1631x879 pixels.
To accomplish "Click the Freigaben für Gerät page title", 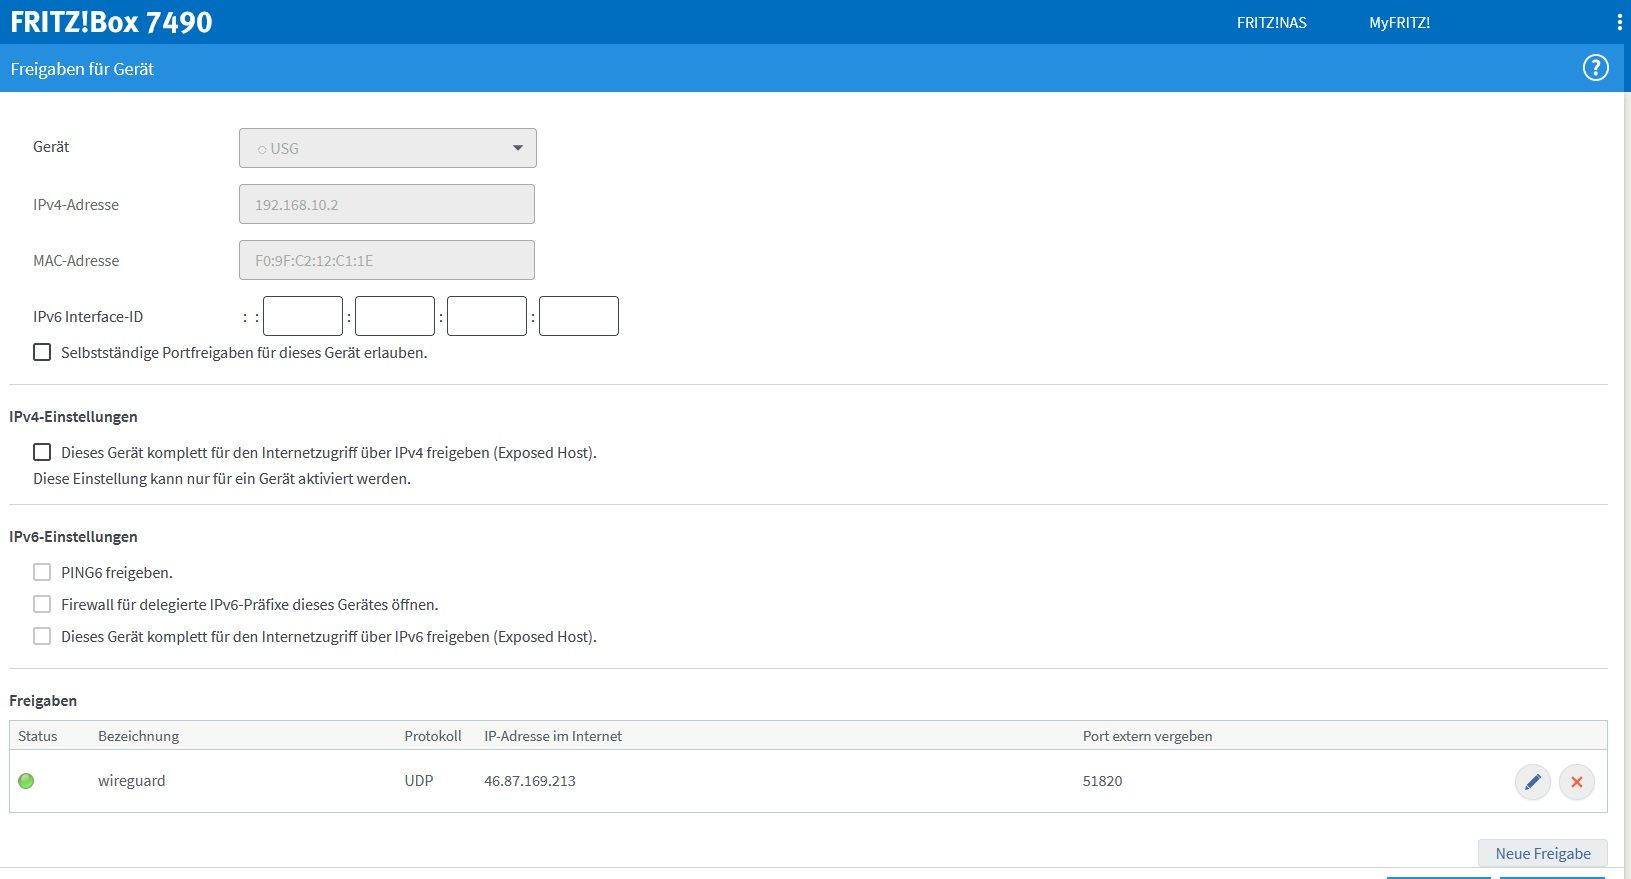I will (x=82, y=69).
